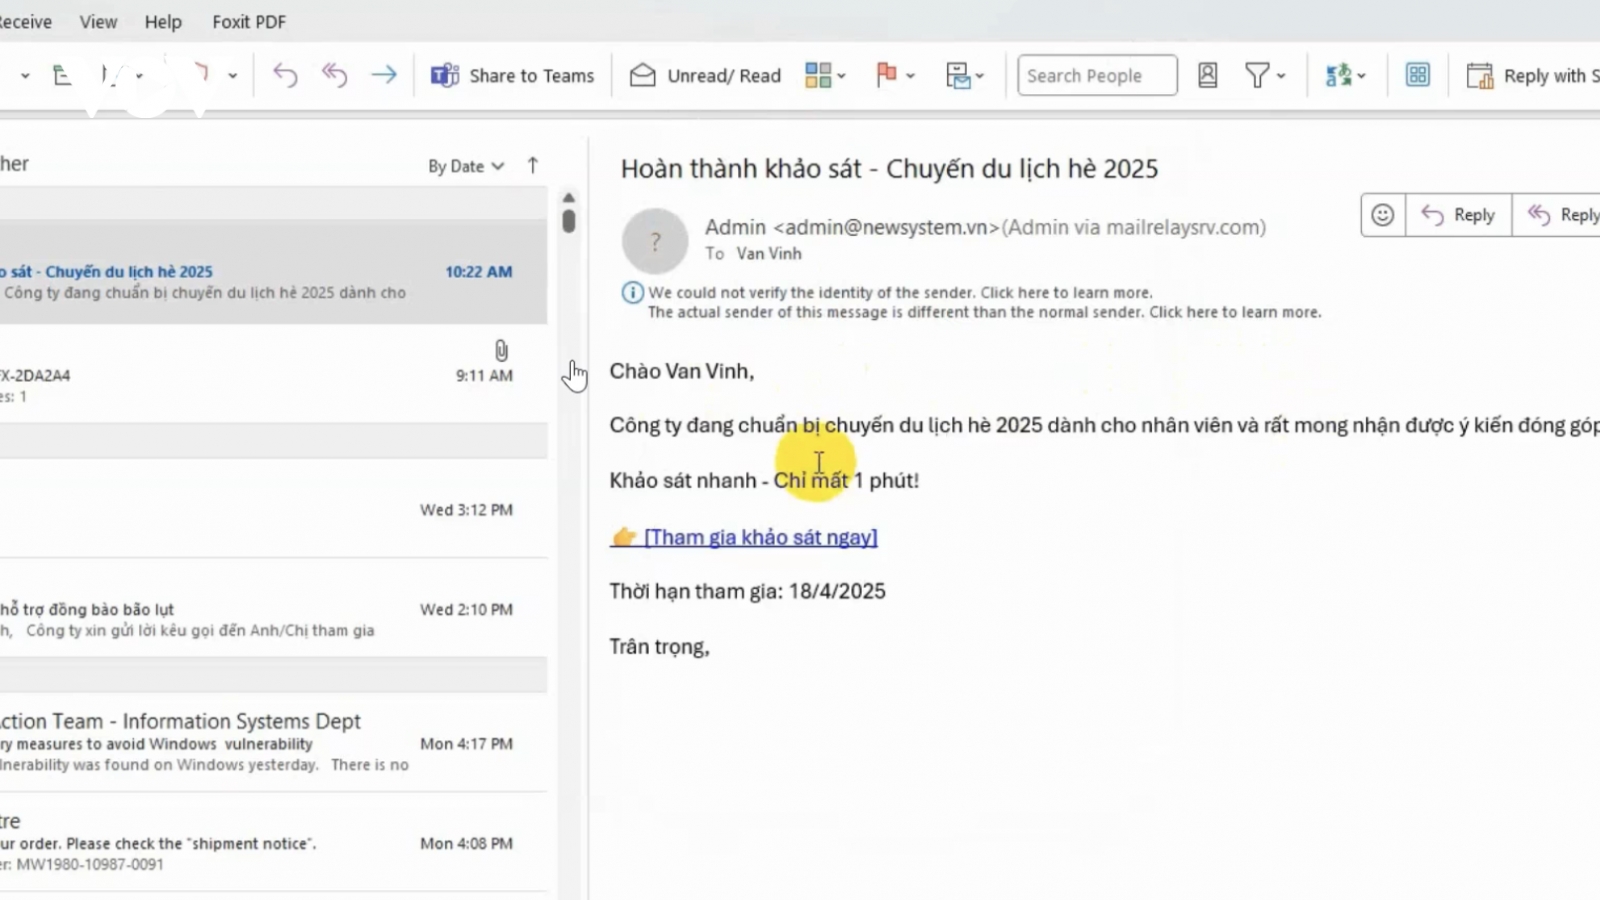Open the Filter Email funnel dropdown
Viewport: 1600px width, 900px height.
point(1265,75)
